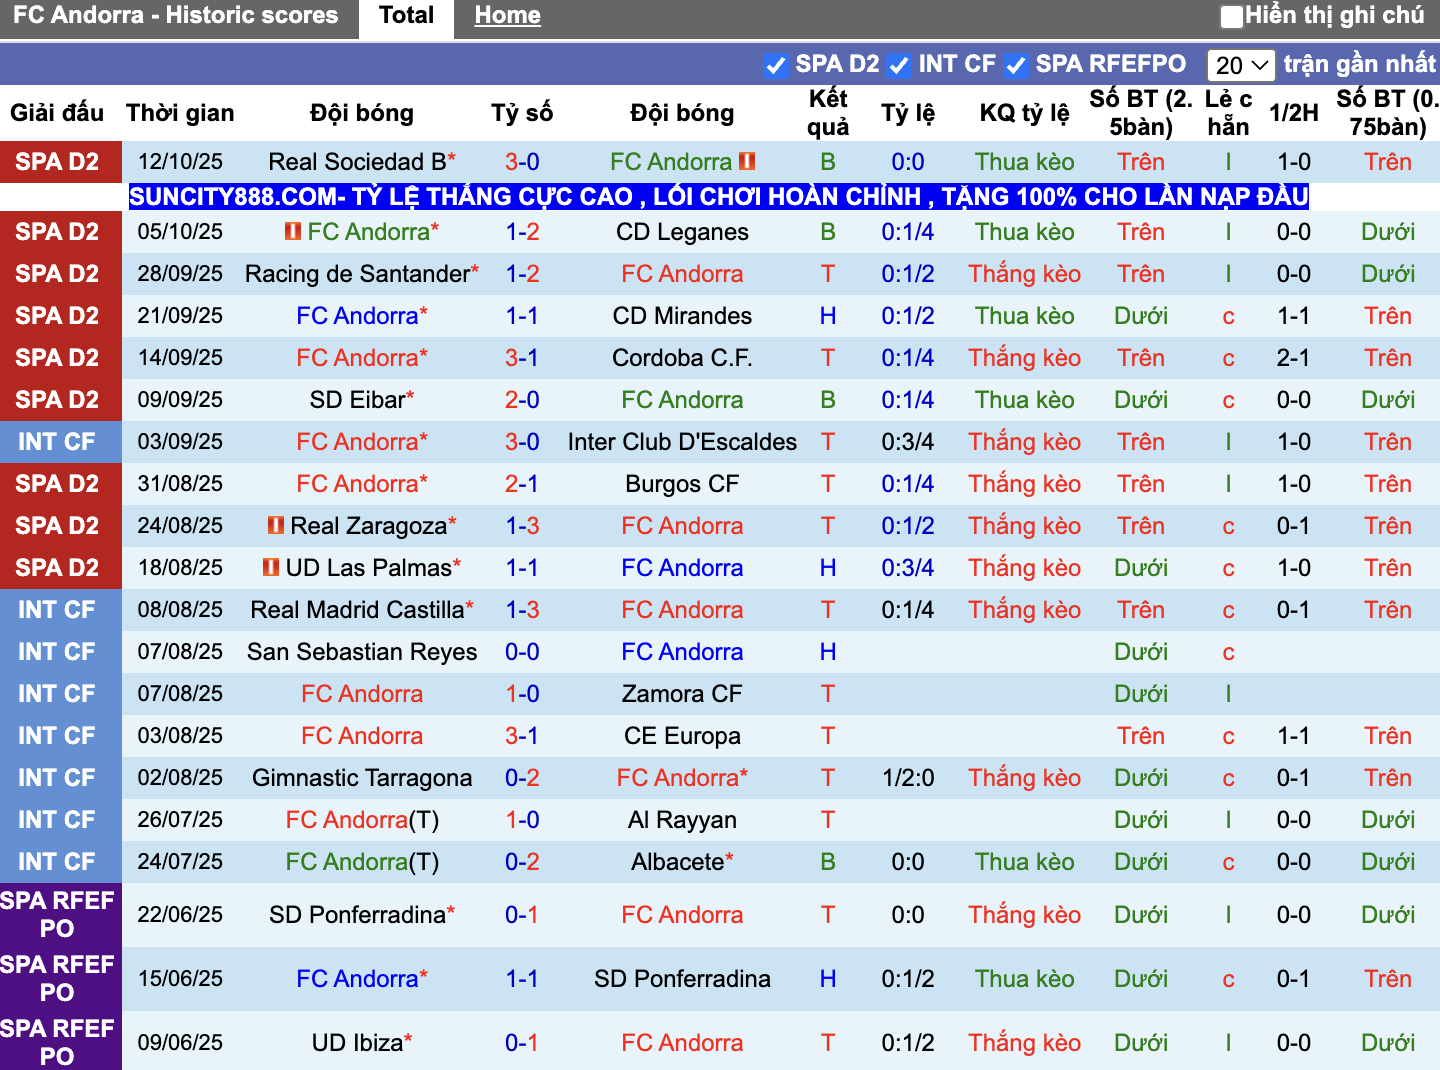This screenshot has width=1440, height=1070.
Task: Open the SUNCITY888.COM advertisement banner
Action: coord(719,196)
